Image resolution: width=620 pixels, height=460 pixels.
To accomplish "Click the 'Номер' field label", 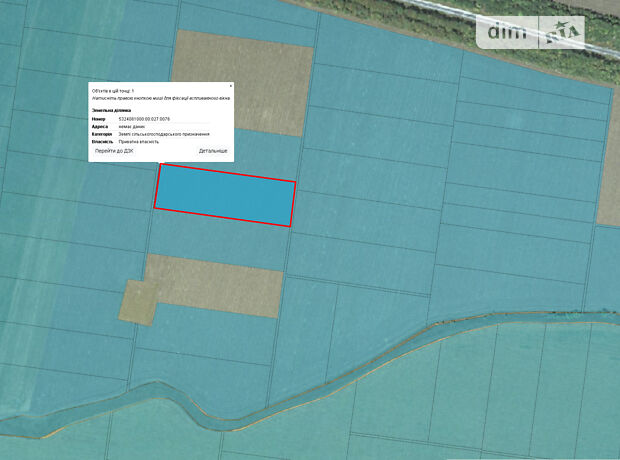I will pyautogui.click(x=98, y=119).
